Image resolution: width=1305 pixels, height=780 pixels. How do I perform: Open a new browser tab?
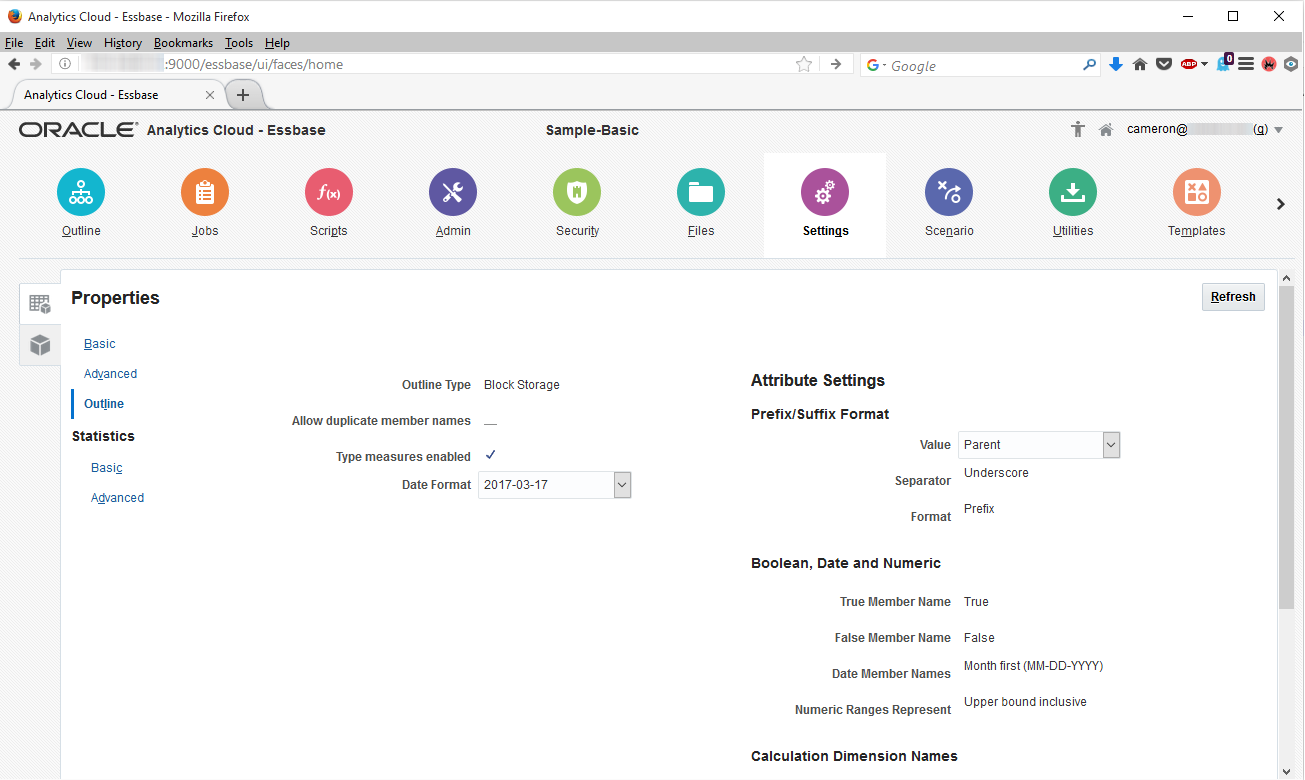(242, 95)
